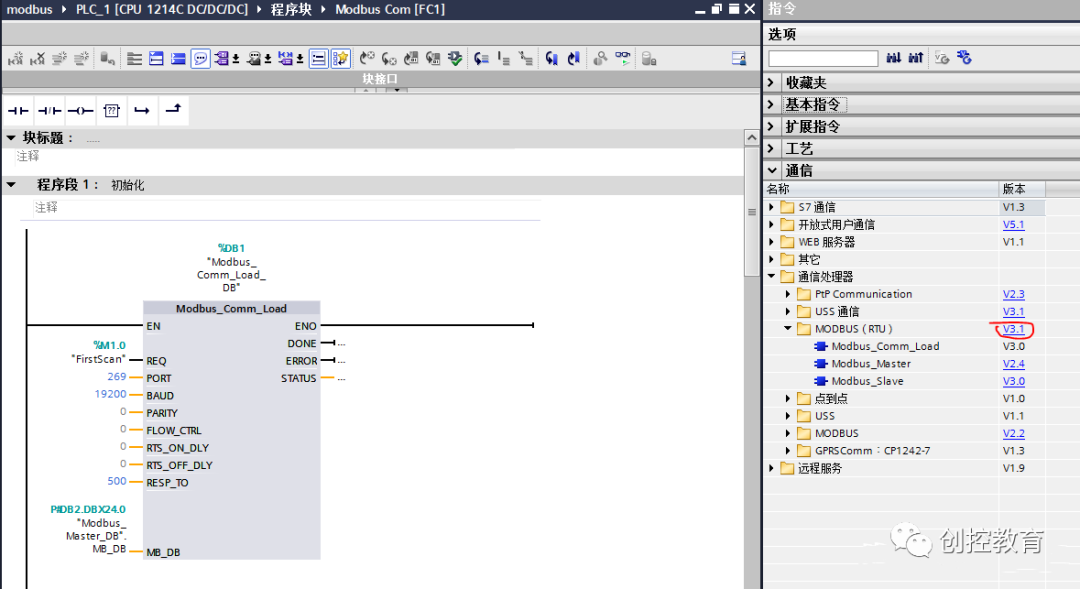This screenshot has height=589, width=1080.
Task: Collapse the 通信处理器 folder
Action: [x=771, y=276]
